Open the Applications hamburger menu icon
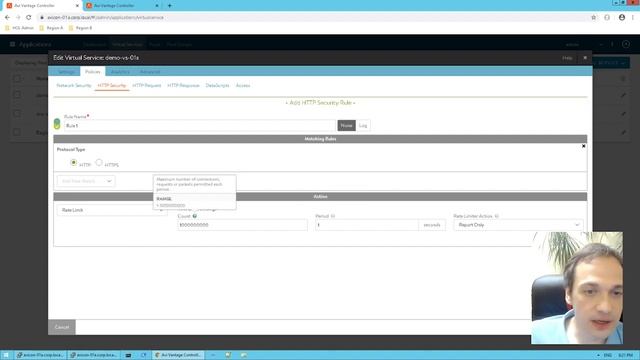The height and width of the screenshot is (360, 640). click(x=12, y=44)
